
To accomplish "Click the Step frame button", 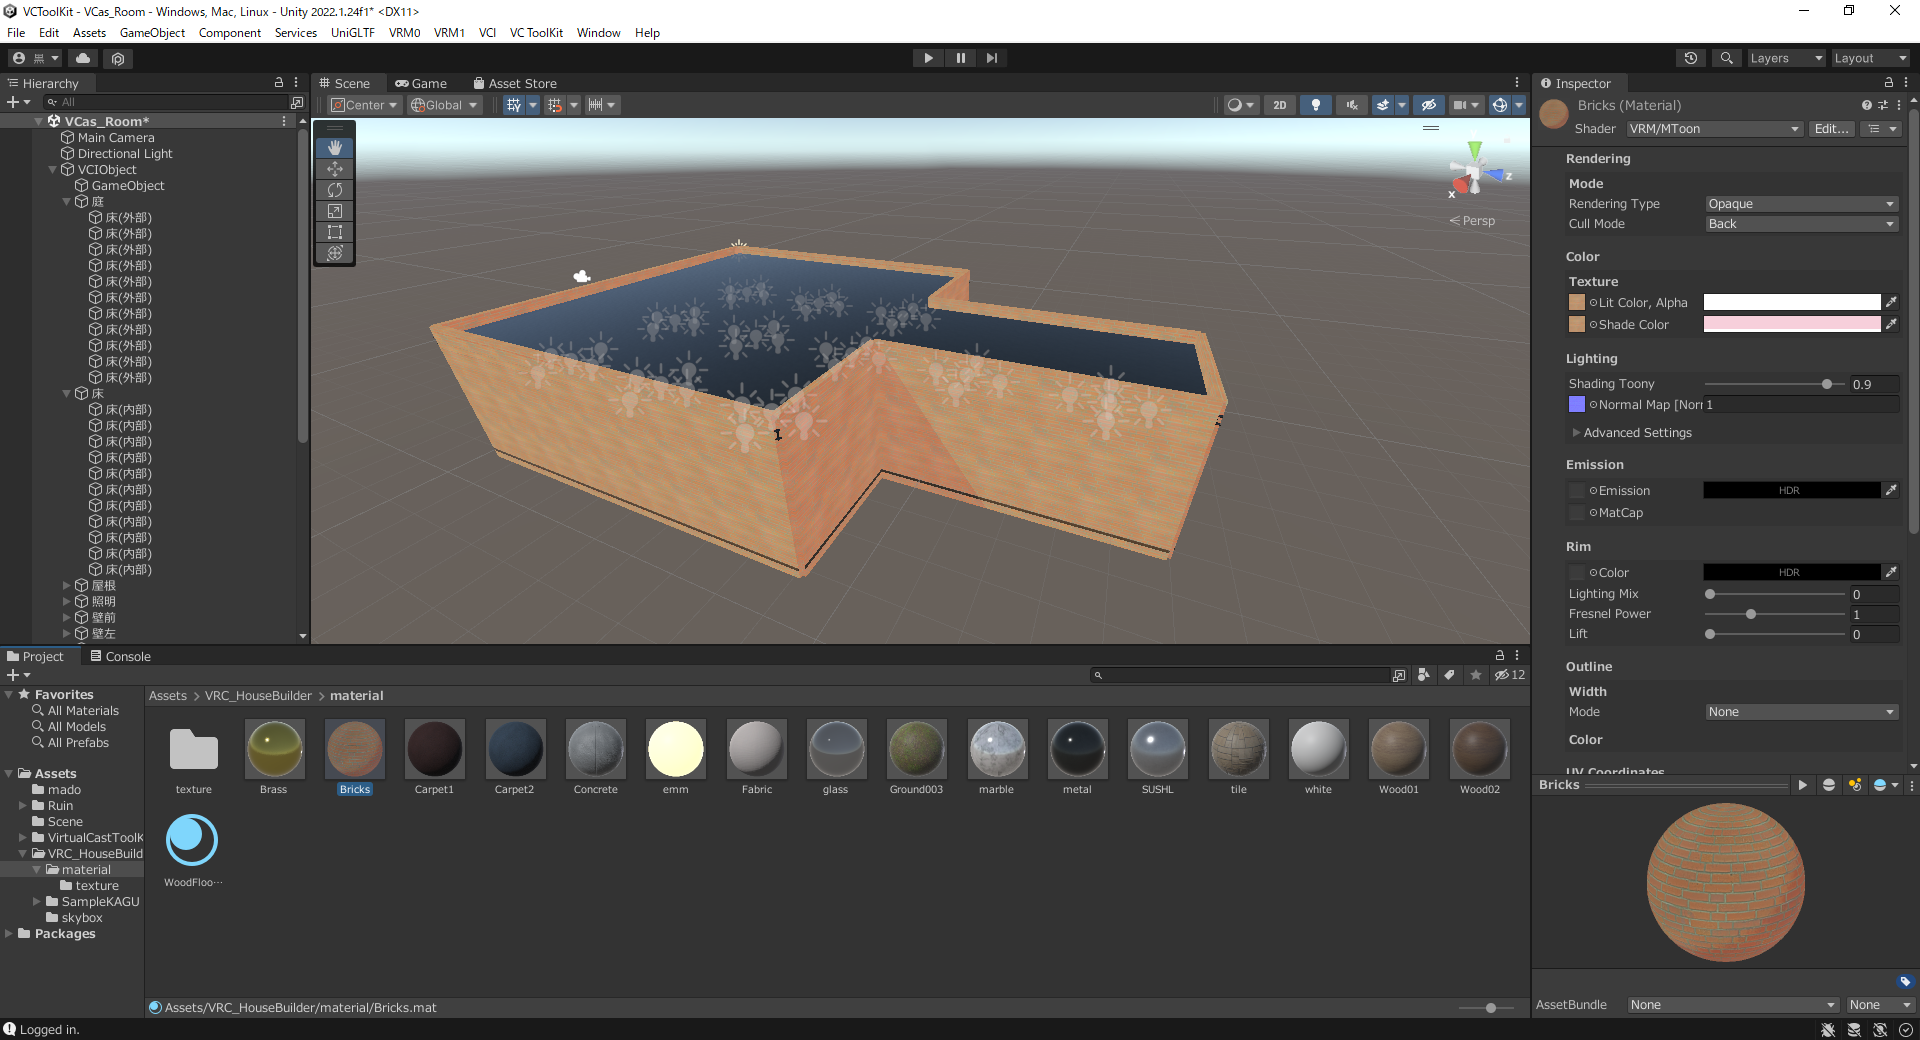I will pos(991,58).
